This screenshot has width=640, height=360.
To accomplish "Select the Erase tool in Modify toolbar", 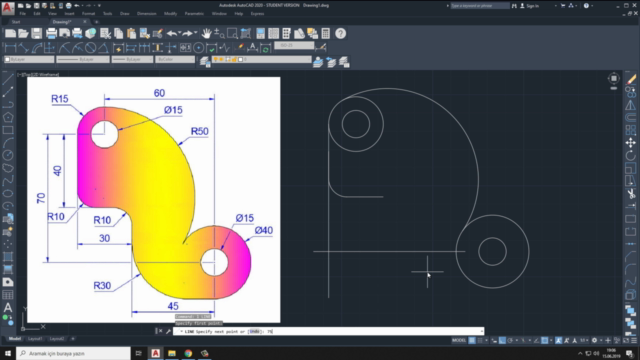I will tap(631, 79).
